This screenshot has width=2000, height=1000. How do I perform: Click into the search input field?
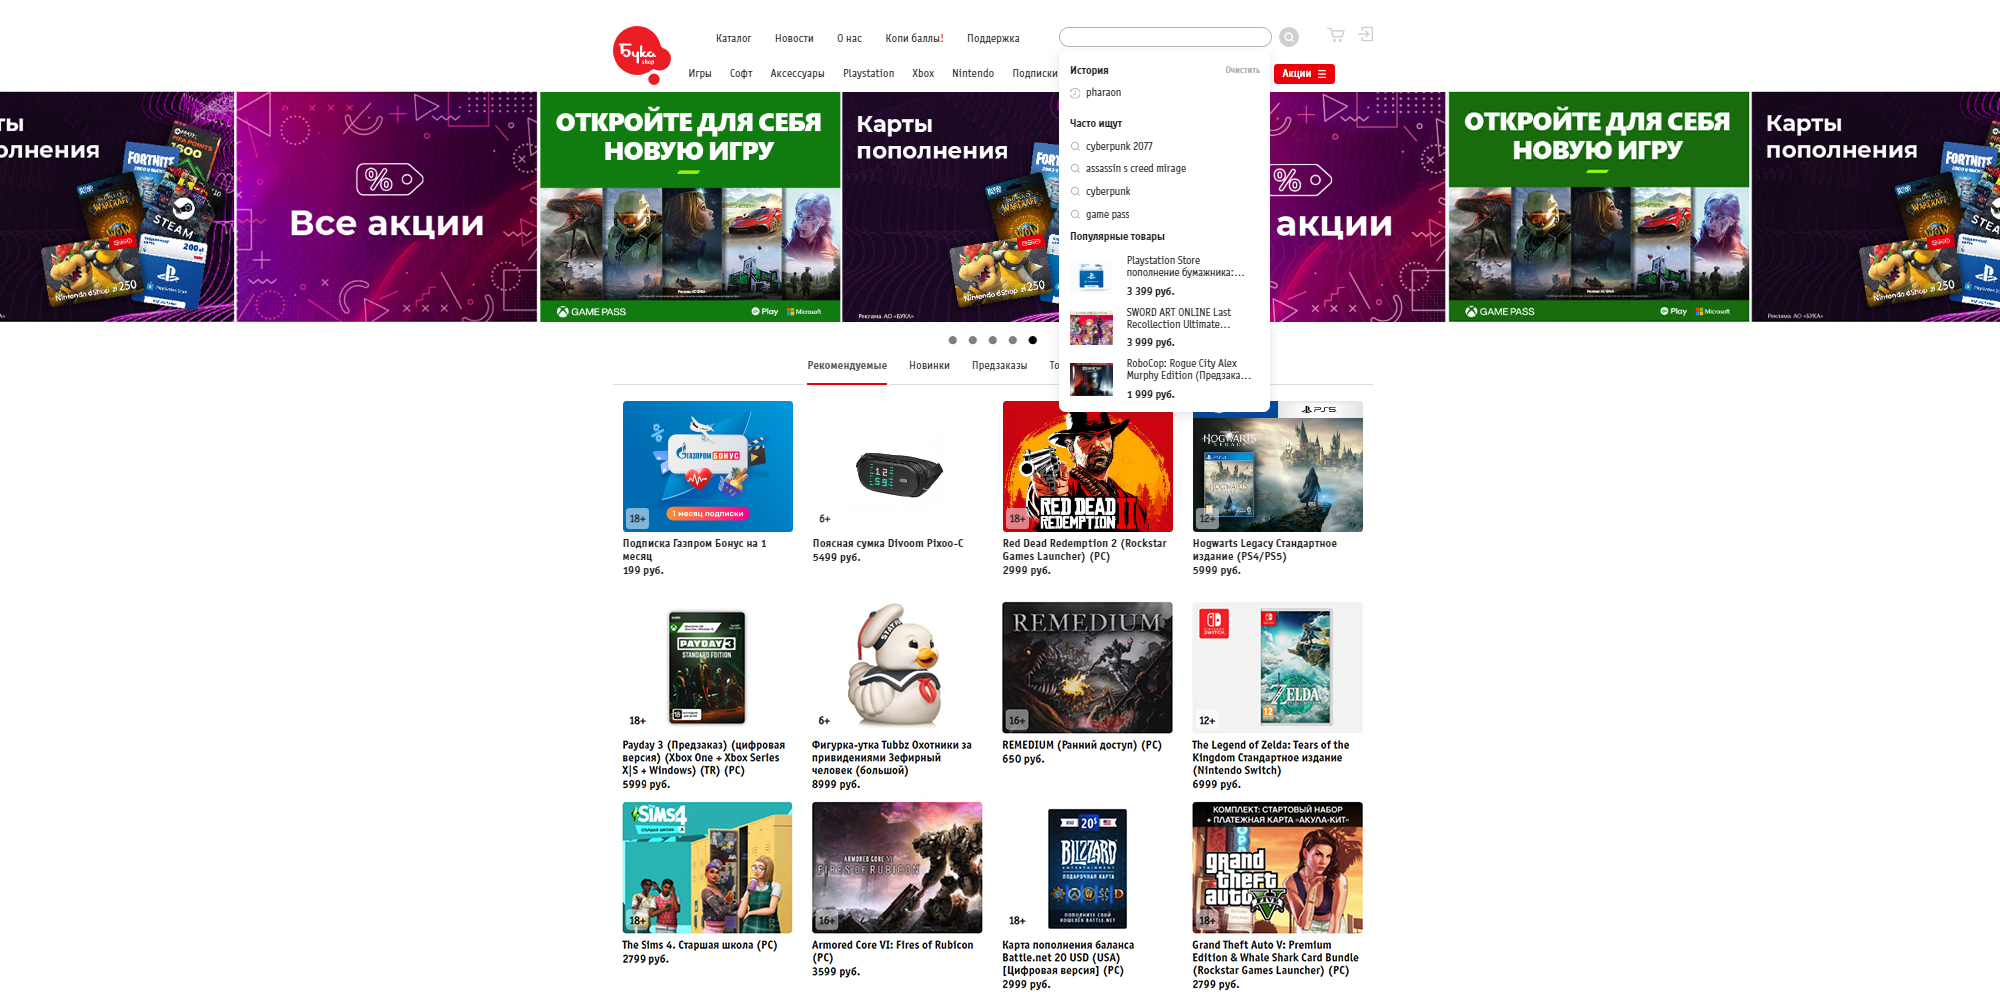[1164, 37]
